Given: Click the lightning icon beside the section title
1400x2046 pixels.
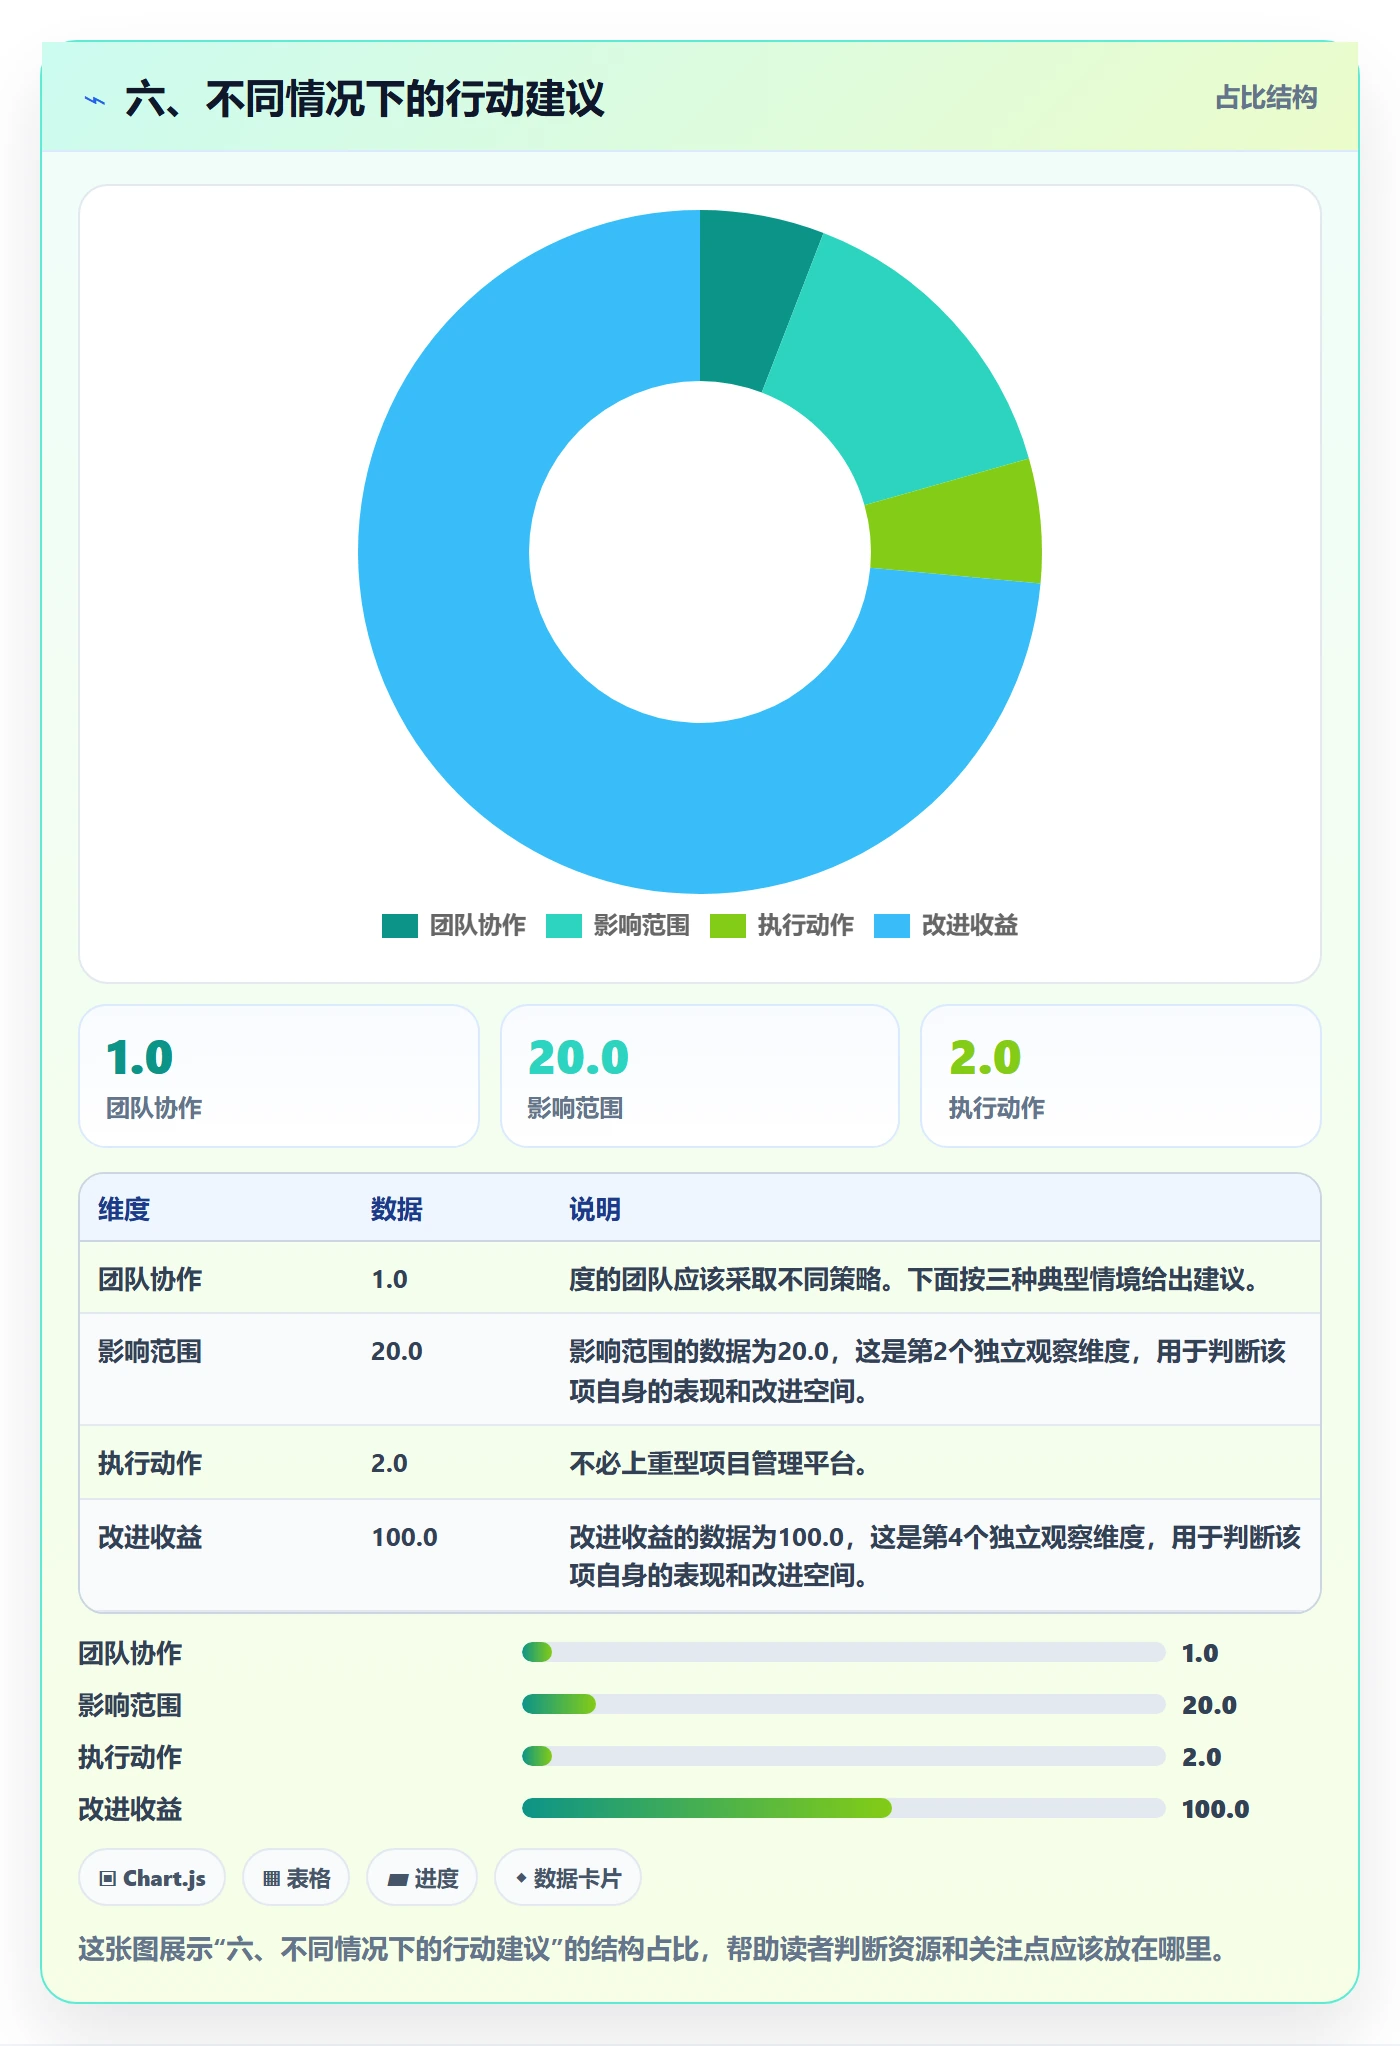Looking at the screenshot, I should 95,100.
